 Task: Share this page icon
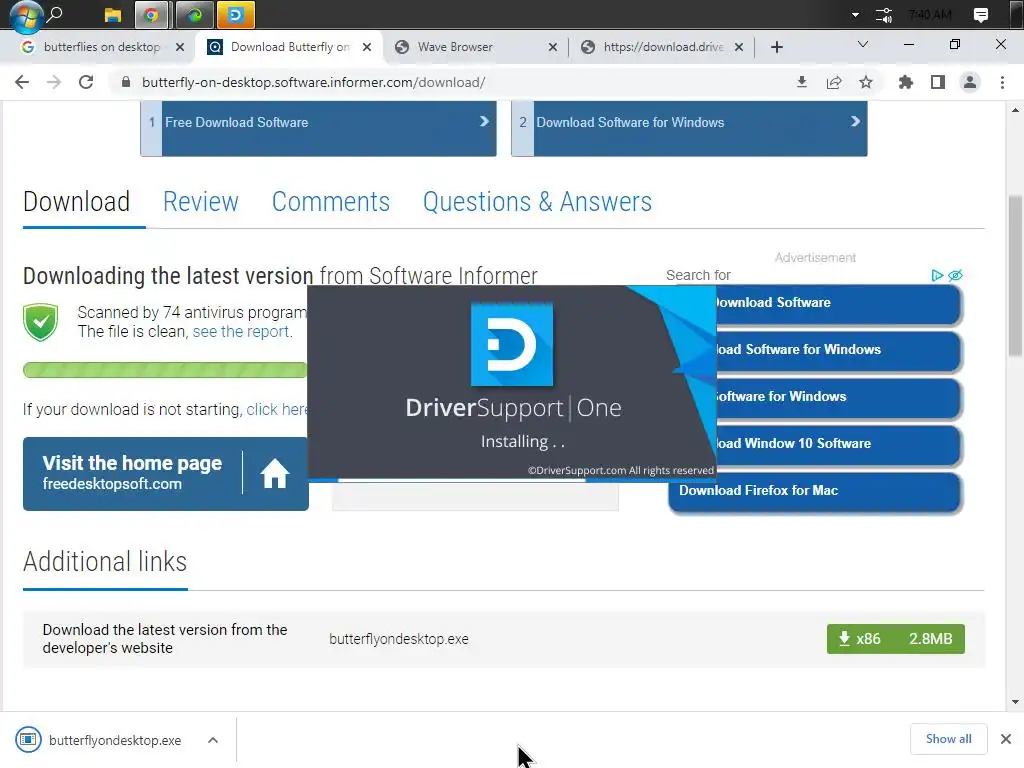coord(834,82)
